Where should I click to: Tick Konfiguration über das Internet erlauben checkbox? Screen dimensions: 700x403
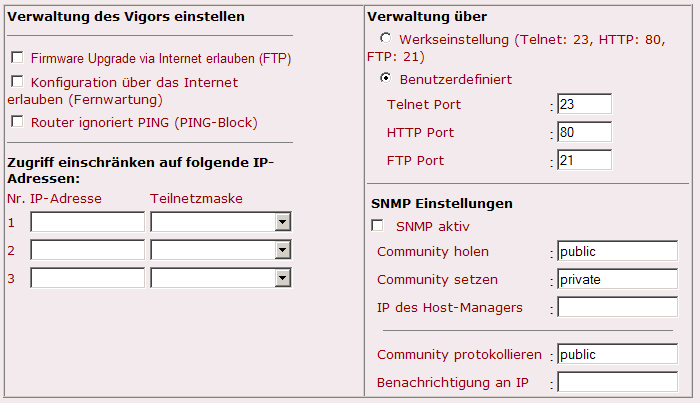(x=17, y=81)
